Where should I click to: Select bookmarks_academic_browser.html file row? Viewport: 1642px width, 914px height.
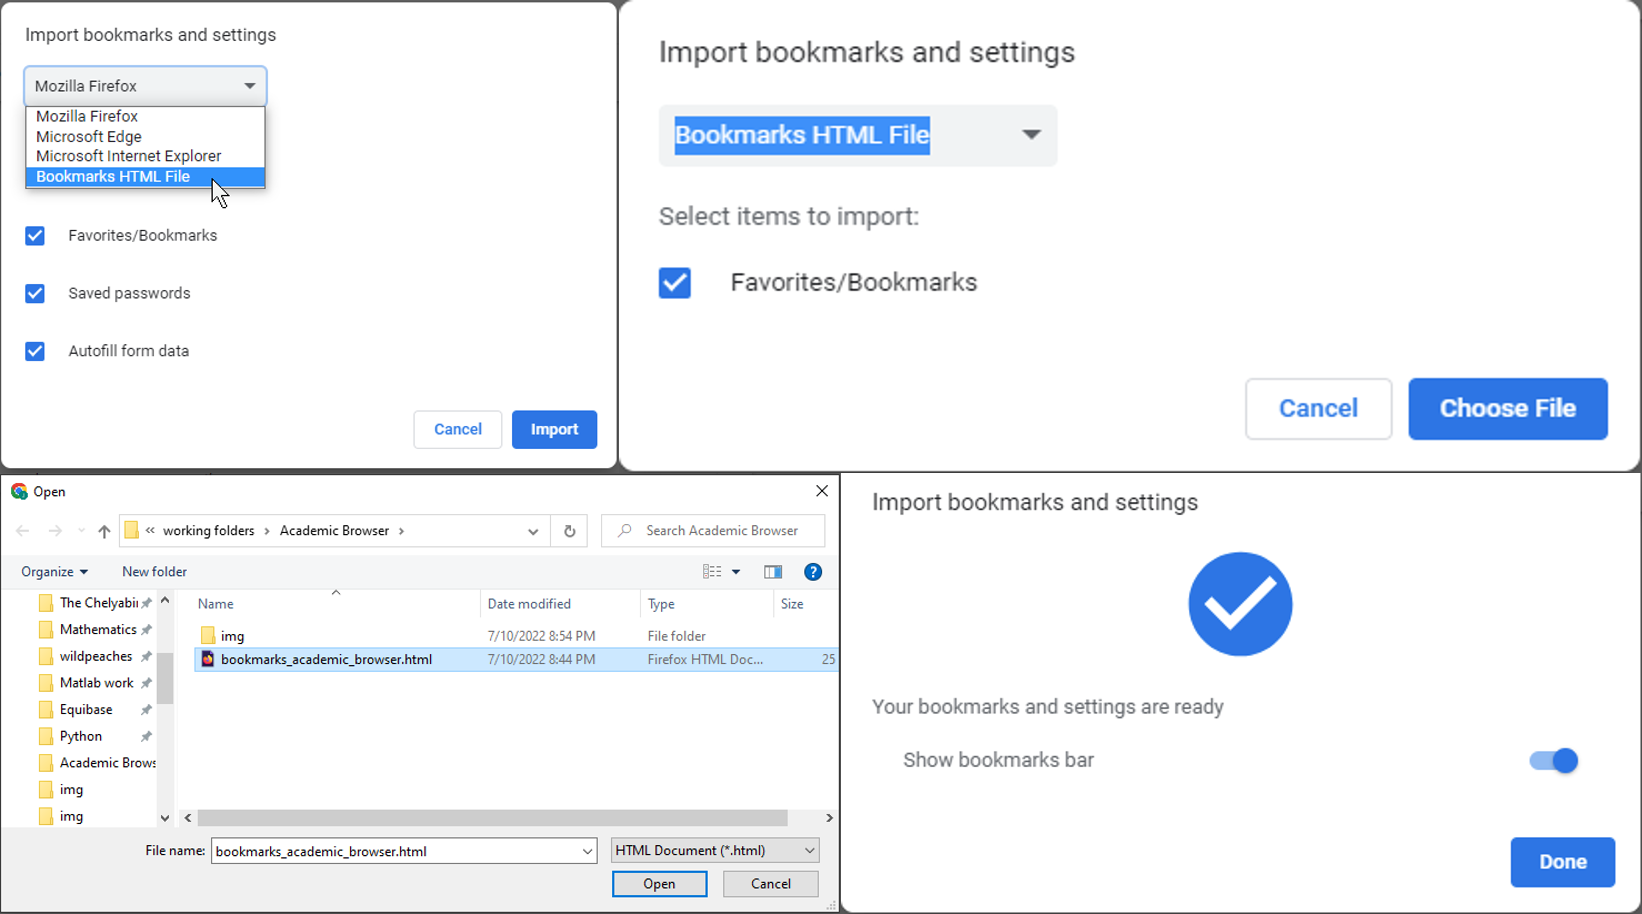point(516,659)
